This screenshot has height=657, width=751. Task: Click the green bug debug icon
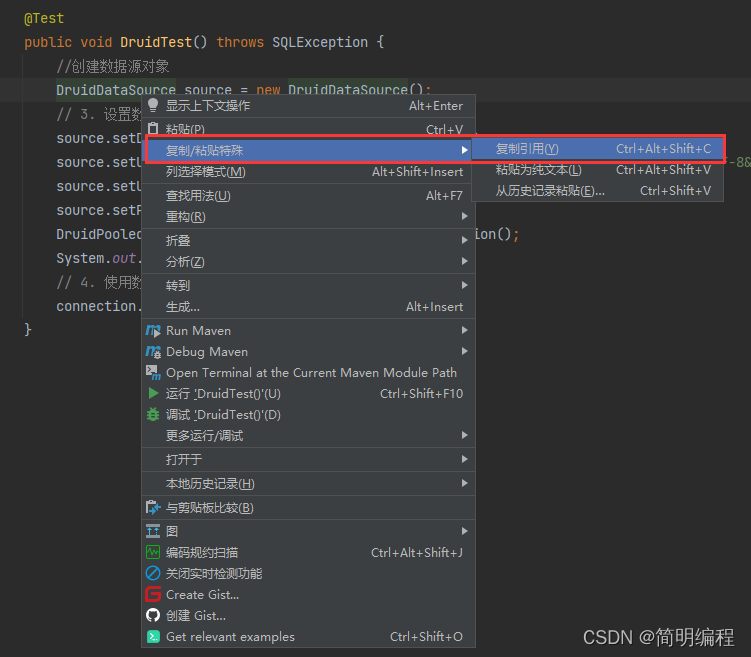point(153,414)
